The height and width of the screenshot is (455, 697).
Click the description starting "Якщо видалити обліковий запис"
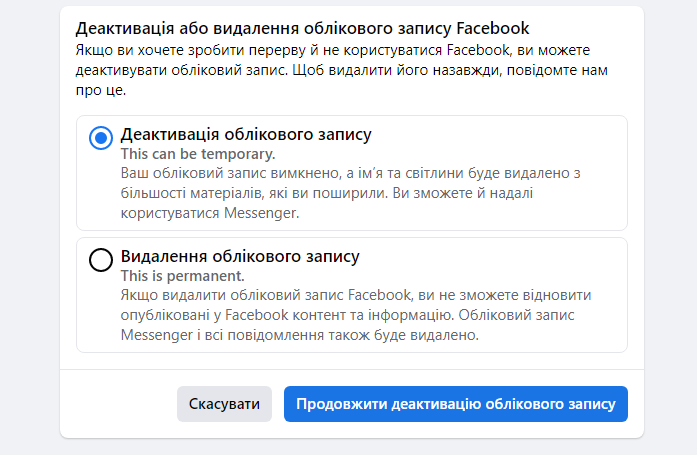coord(356,315)
